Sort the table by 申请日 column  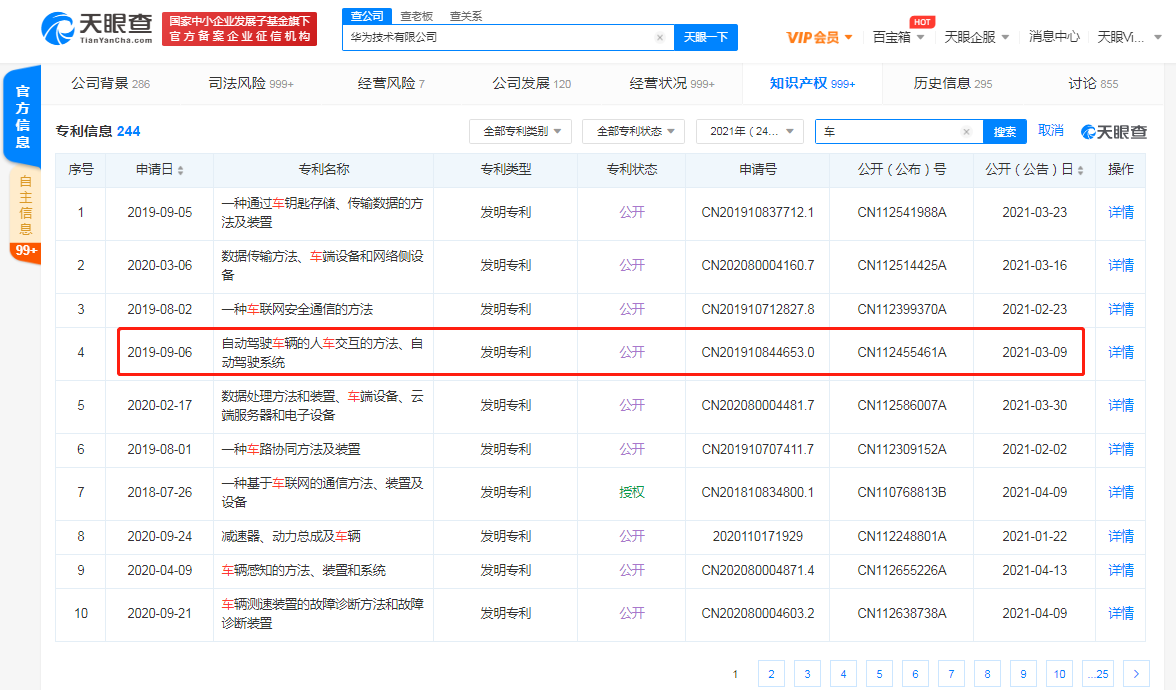tap(180, 171)
